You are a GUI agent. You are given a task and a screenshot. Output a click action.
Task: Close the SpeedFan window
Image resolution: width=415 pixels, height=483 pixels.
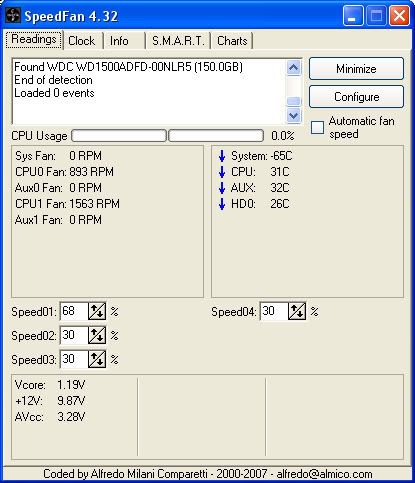click(399, 16)
